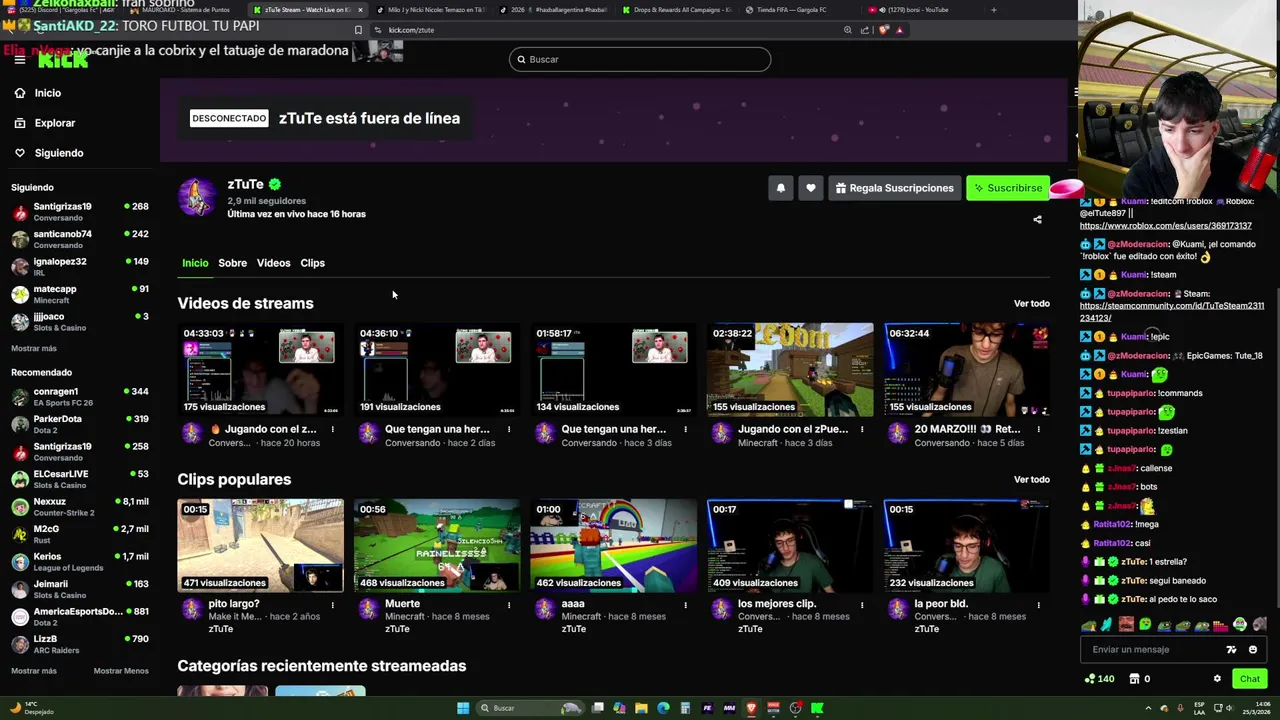This screenshot has height=720, width=1280.
Task: Click the Windows Start button on taskbar
Action: point(463,708)
